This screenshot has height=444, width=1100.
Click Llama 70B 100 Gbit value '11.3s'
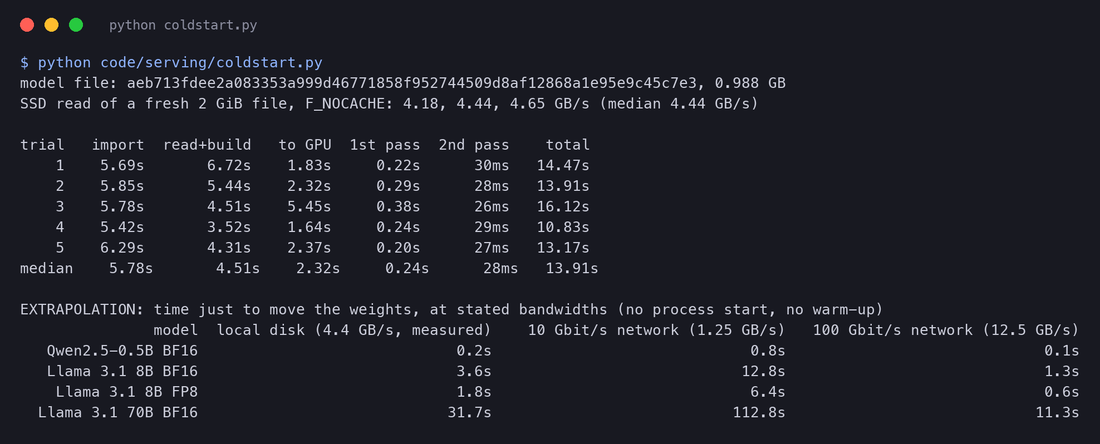pos(1057,412)
